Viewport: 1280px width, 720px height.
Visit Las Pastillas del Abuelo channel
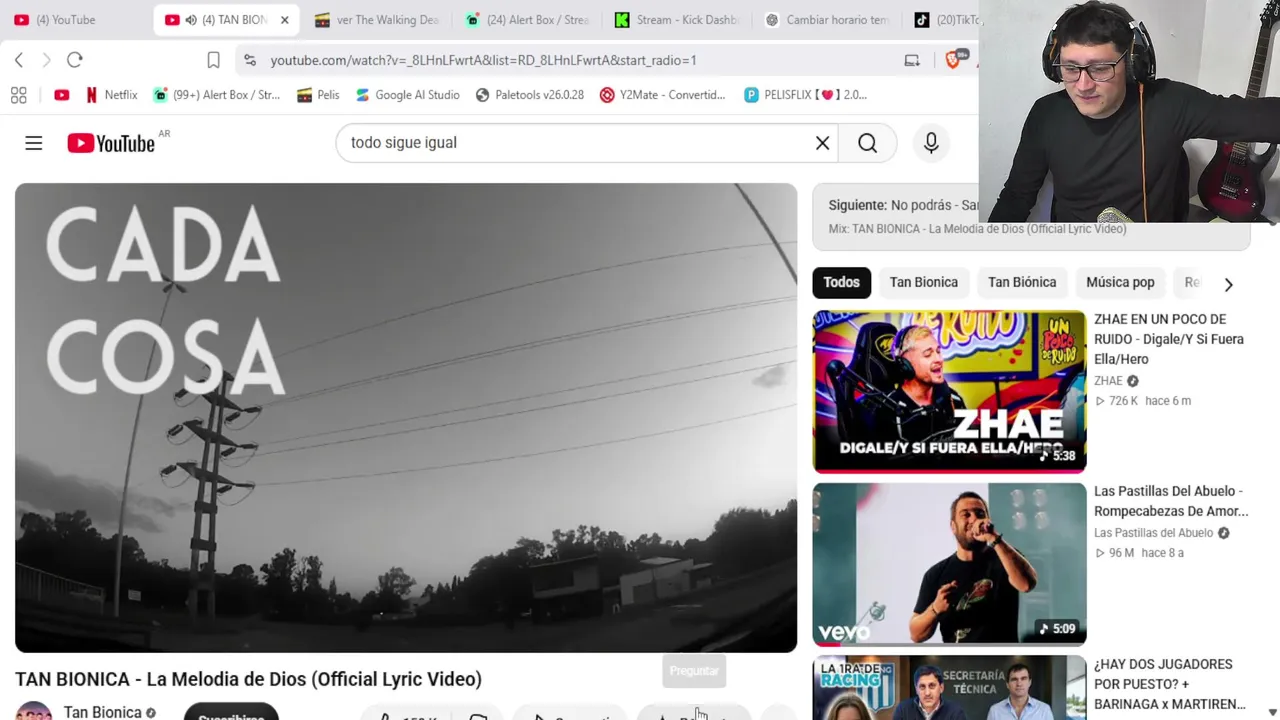(x=1153, y=533)
